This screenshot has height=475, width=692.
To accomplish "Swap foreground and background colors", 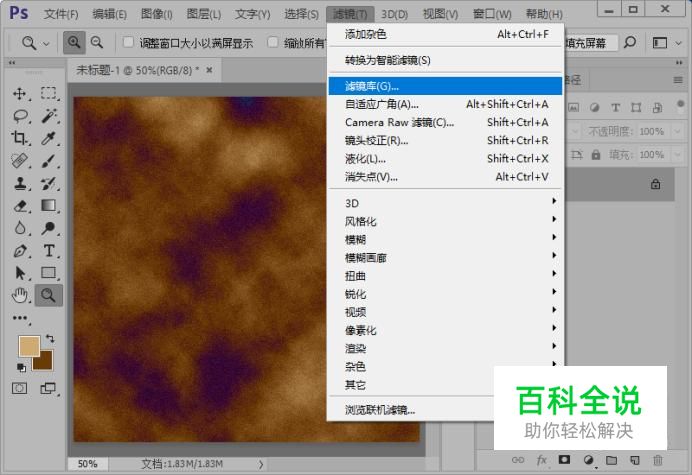I will (50, 339).
